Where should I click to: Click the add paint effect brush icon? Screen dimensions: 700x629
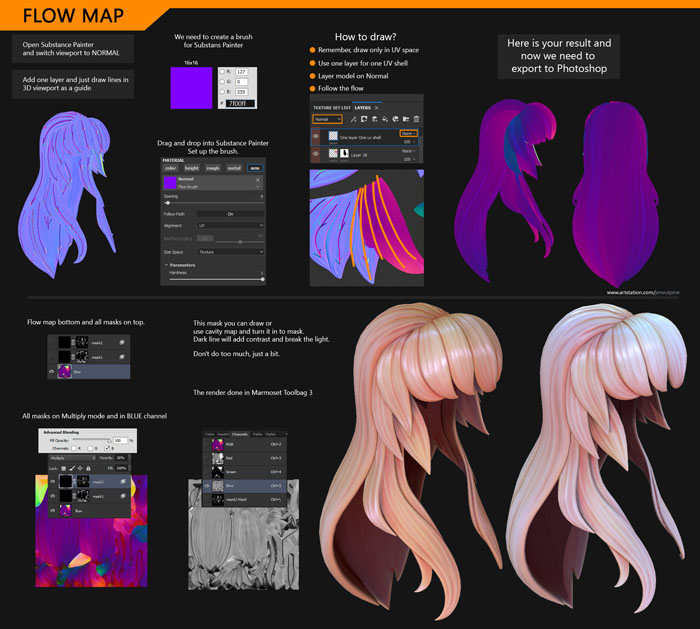pyautogui.click(x=353, y=119)
